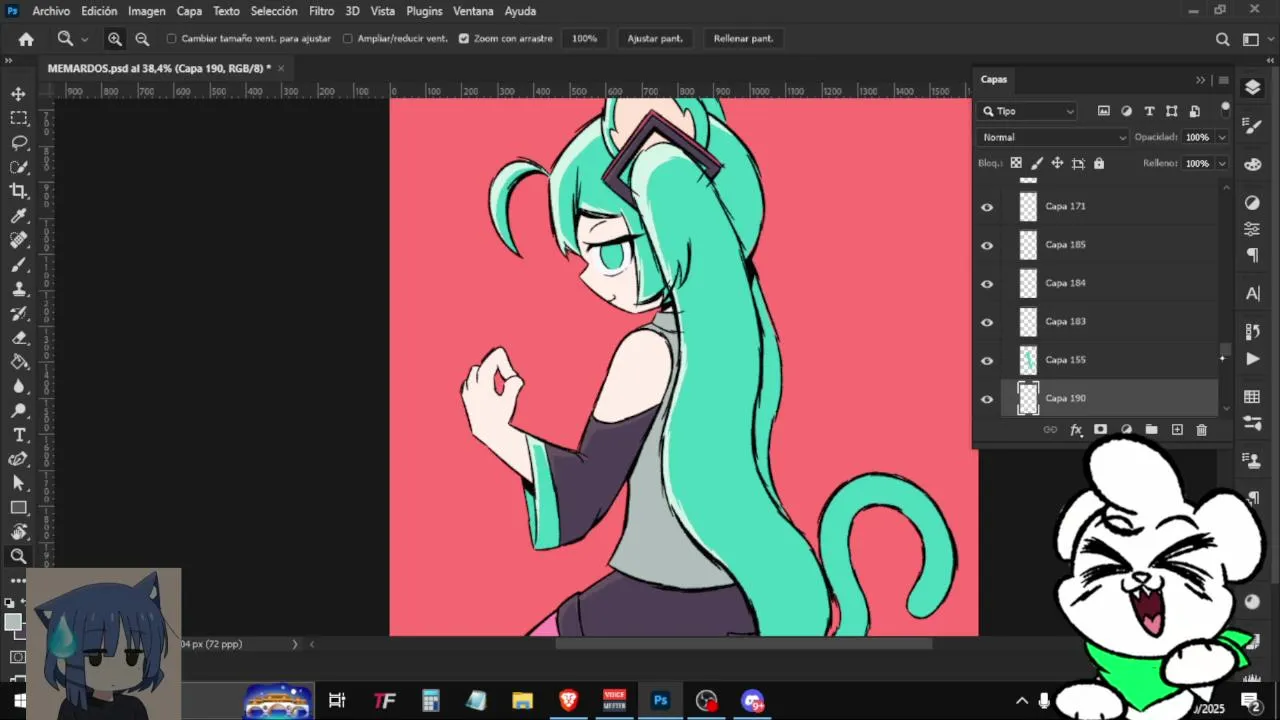
Task: Select the Dodge tool
Action: 18,411
